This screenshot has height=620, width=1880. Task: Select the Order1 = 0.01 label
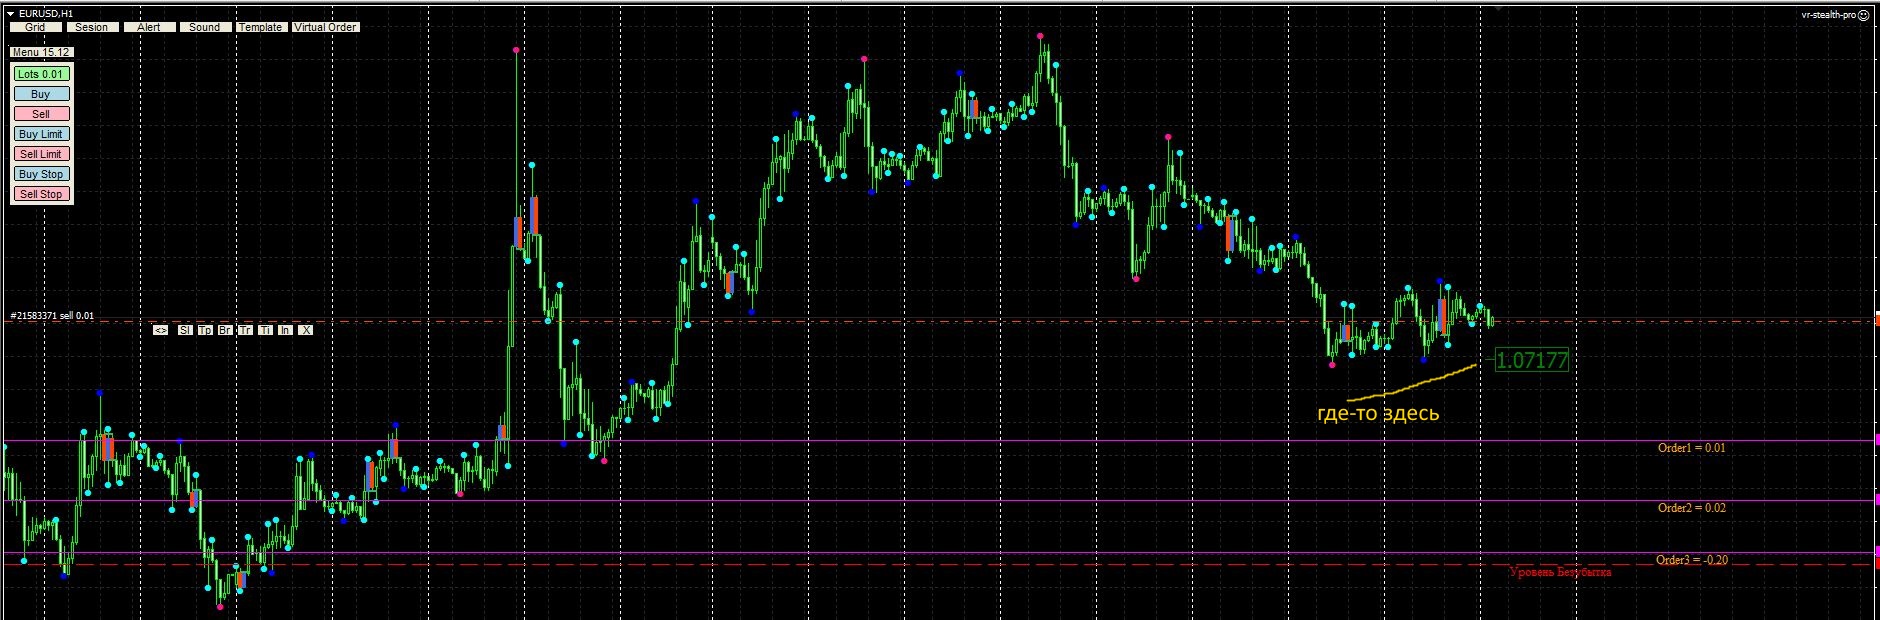(x=1691, y=448)
